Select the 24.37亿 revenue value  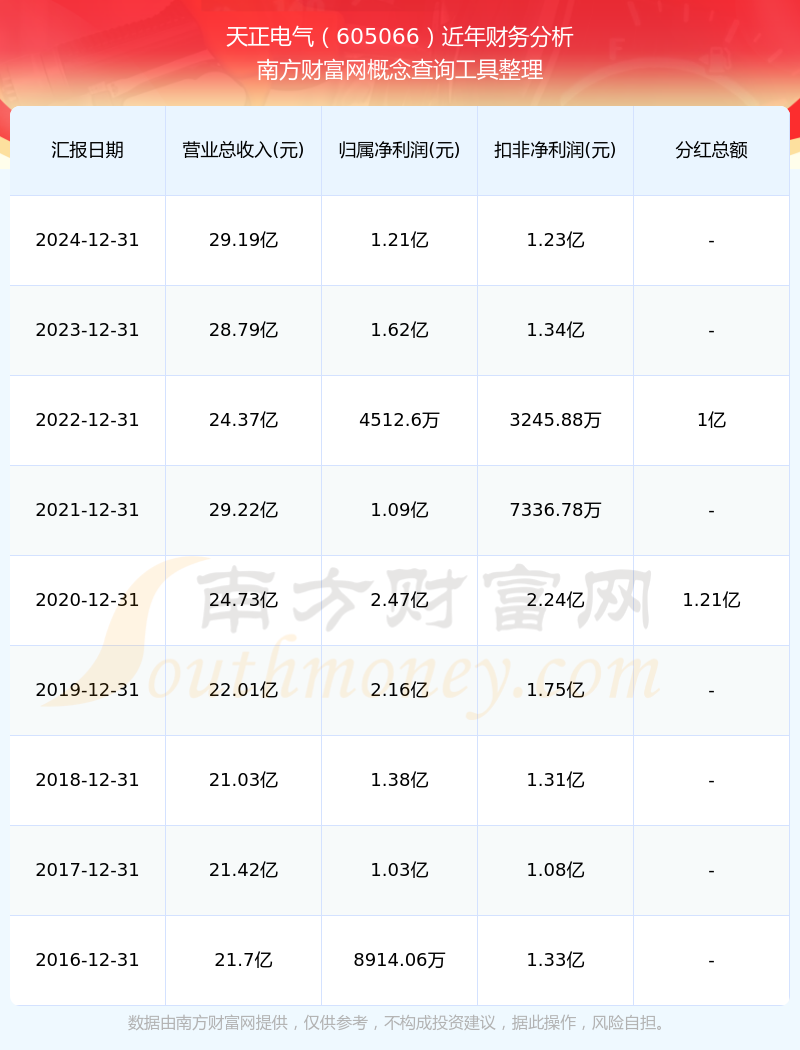(x=243, y=420)
